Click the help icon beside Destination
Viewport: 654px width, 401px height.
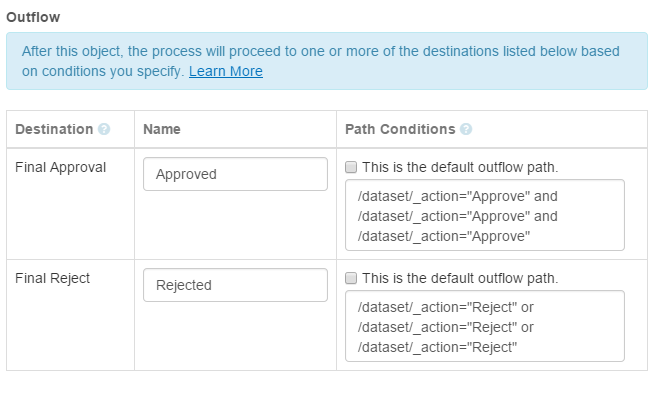tap(104, 129)
